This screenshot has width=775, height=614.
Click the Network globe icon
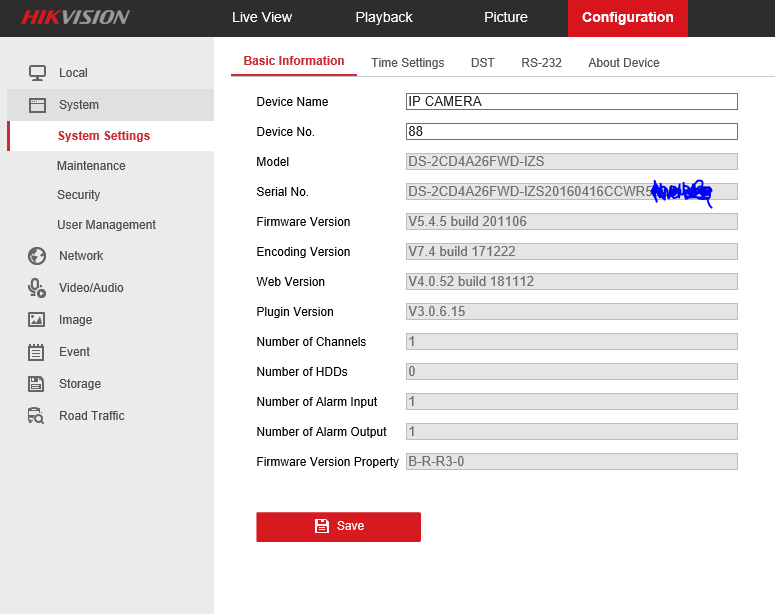point(37,256)
